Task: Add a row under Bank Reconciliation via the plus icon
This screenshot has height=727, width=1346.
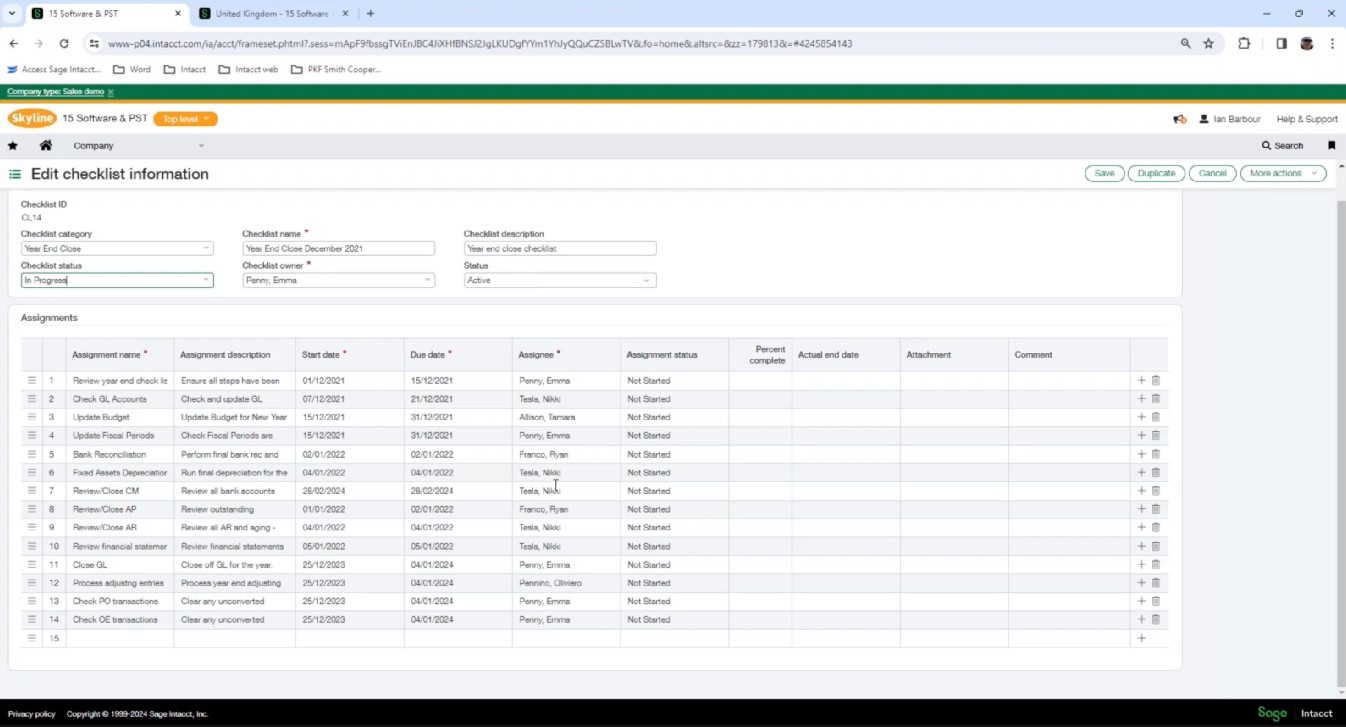Action: [1140, 454]
